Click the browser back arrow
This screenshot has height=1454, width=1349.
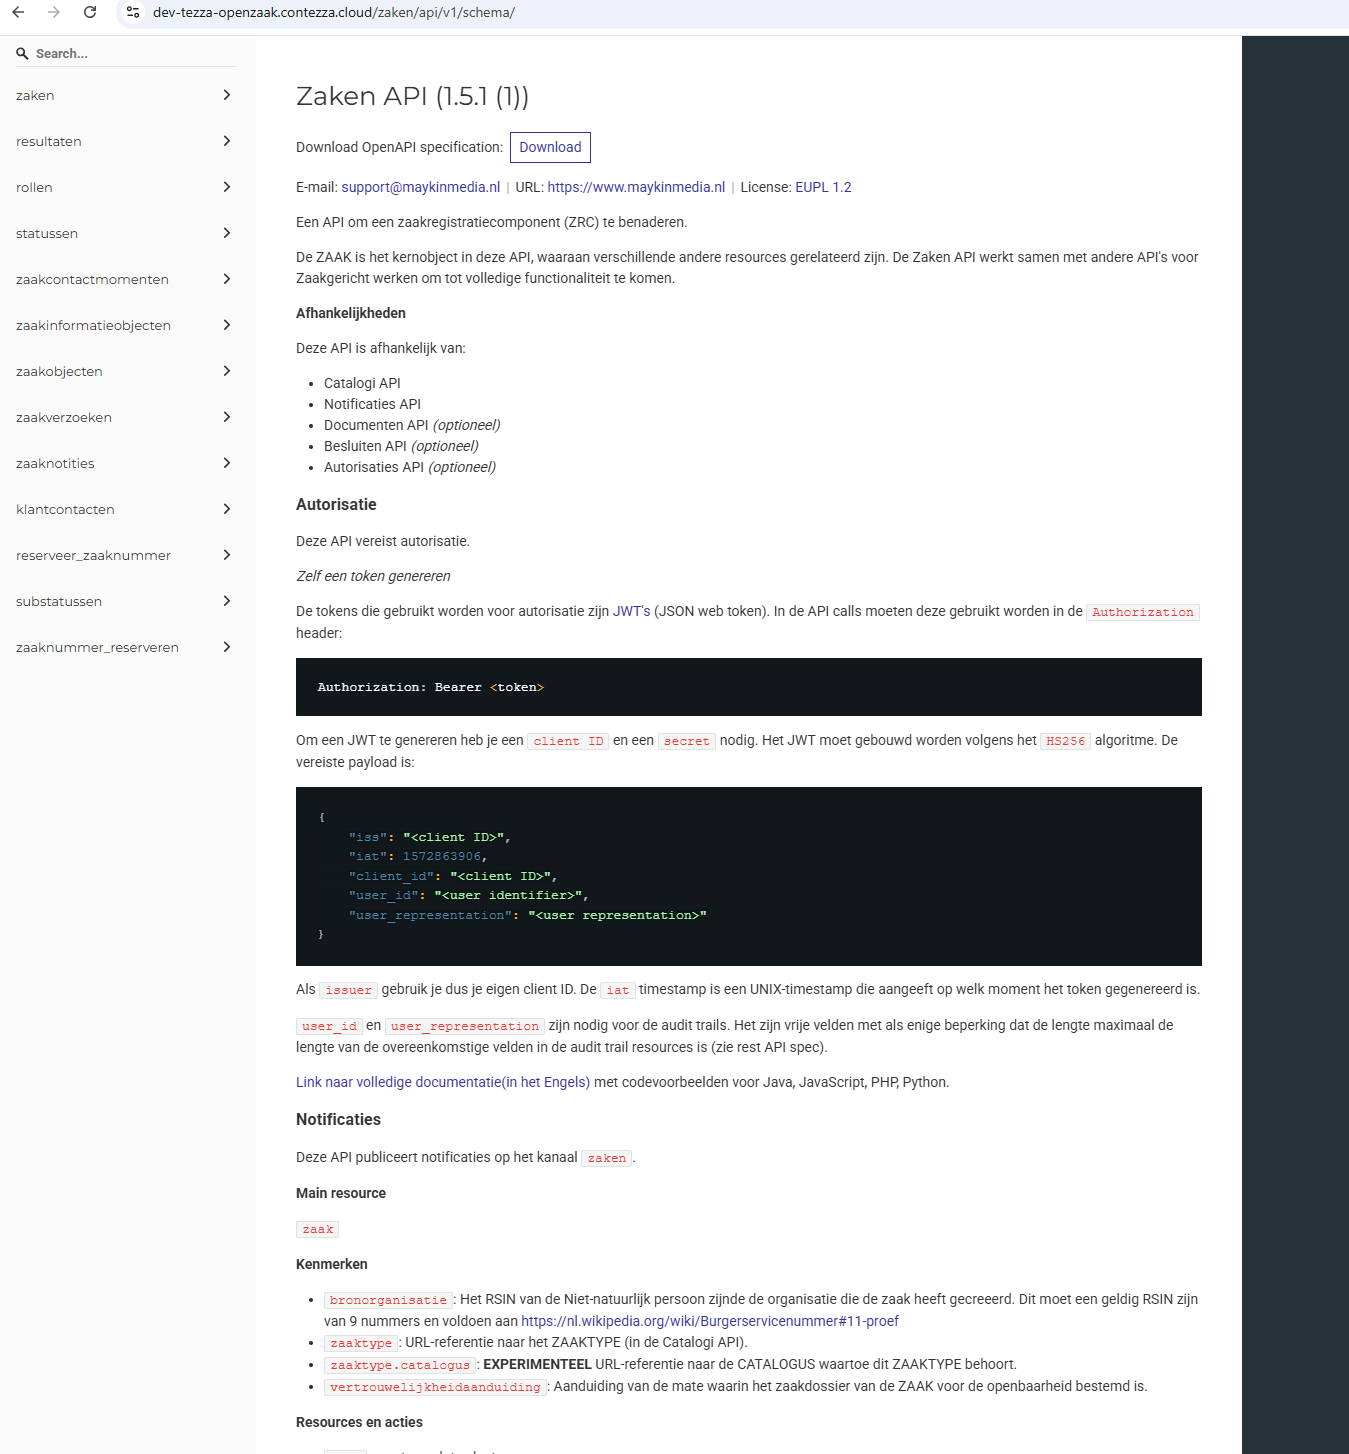[18, 12]
